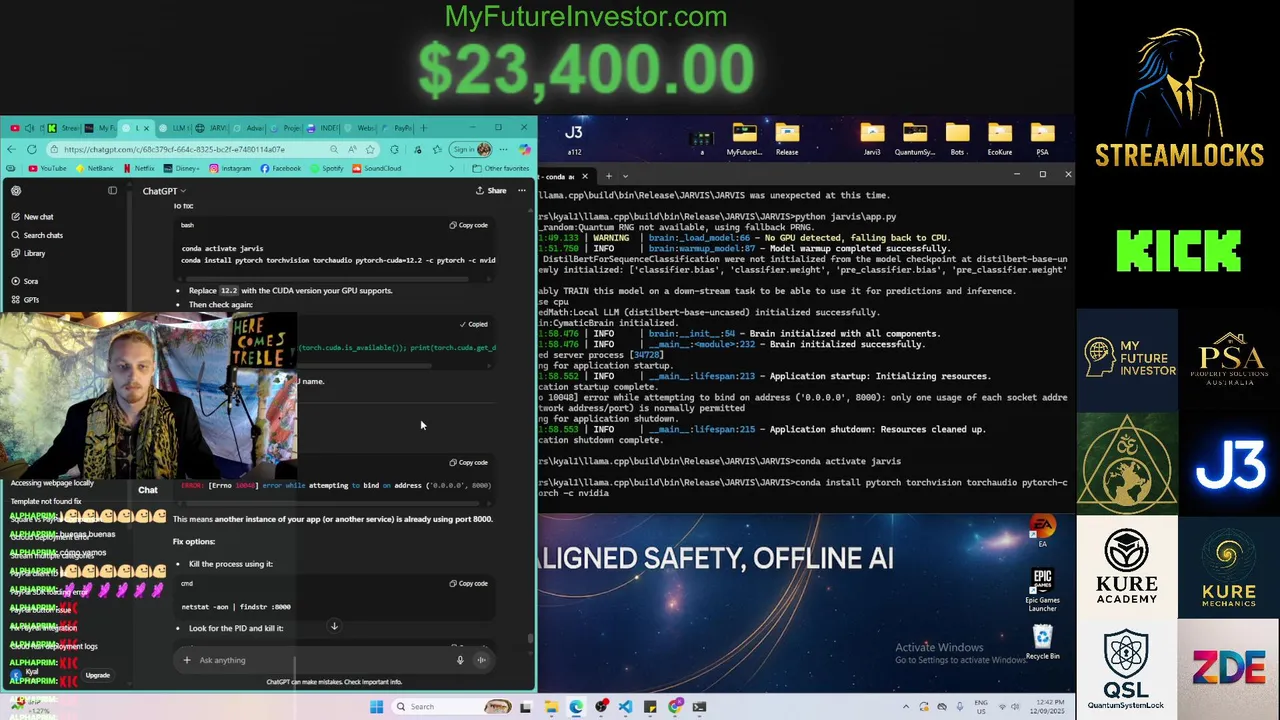
Task: Switch to the JARVIS browser tab
Action: (x=210, y=128)
